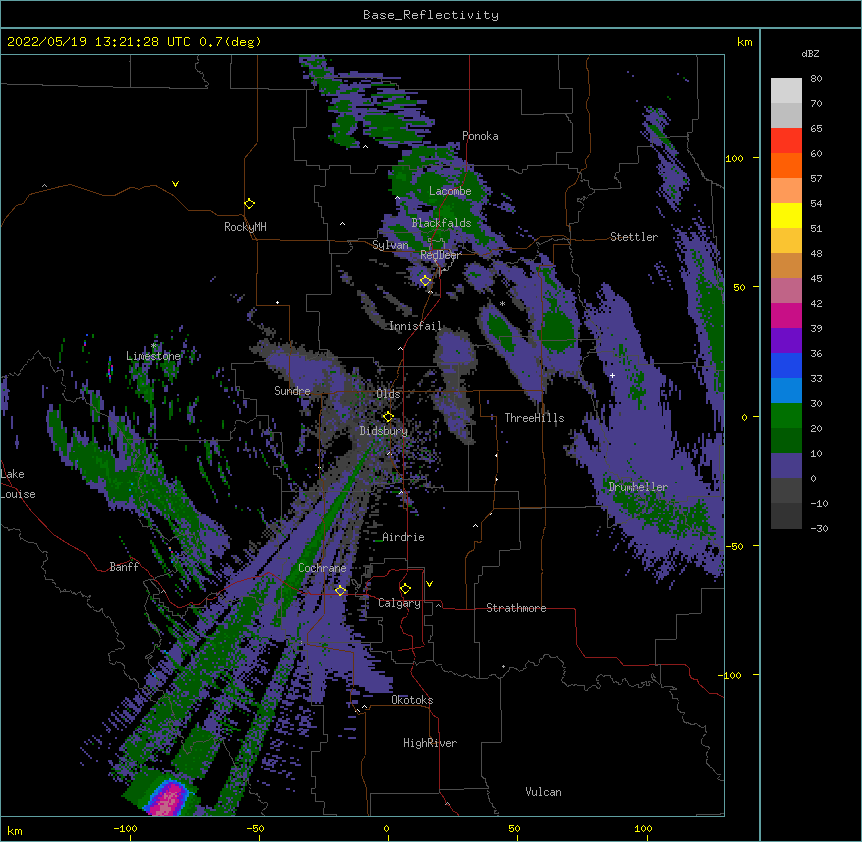Click the Calgary city label

click(399, 603)
